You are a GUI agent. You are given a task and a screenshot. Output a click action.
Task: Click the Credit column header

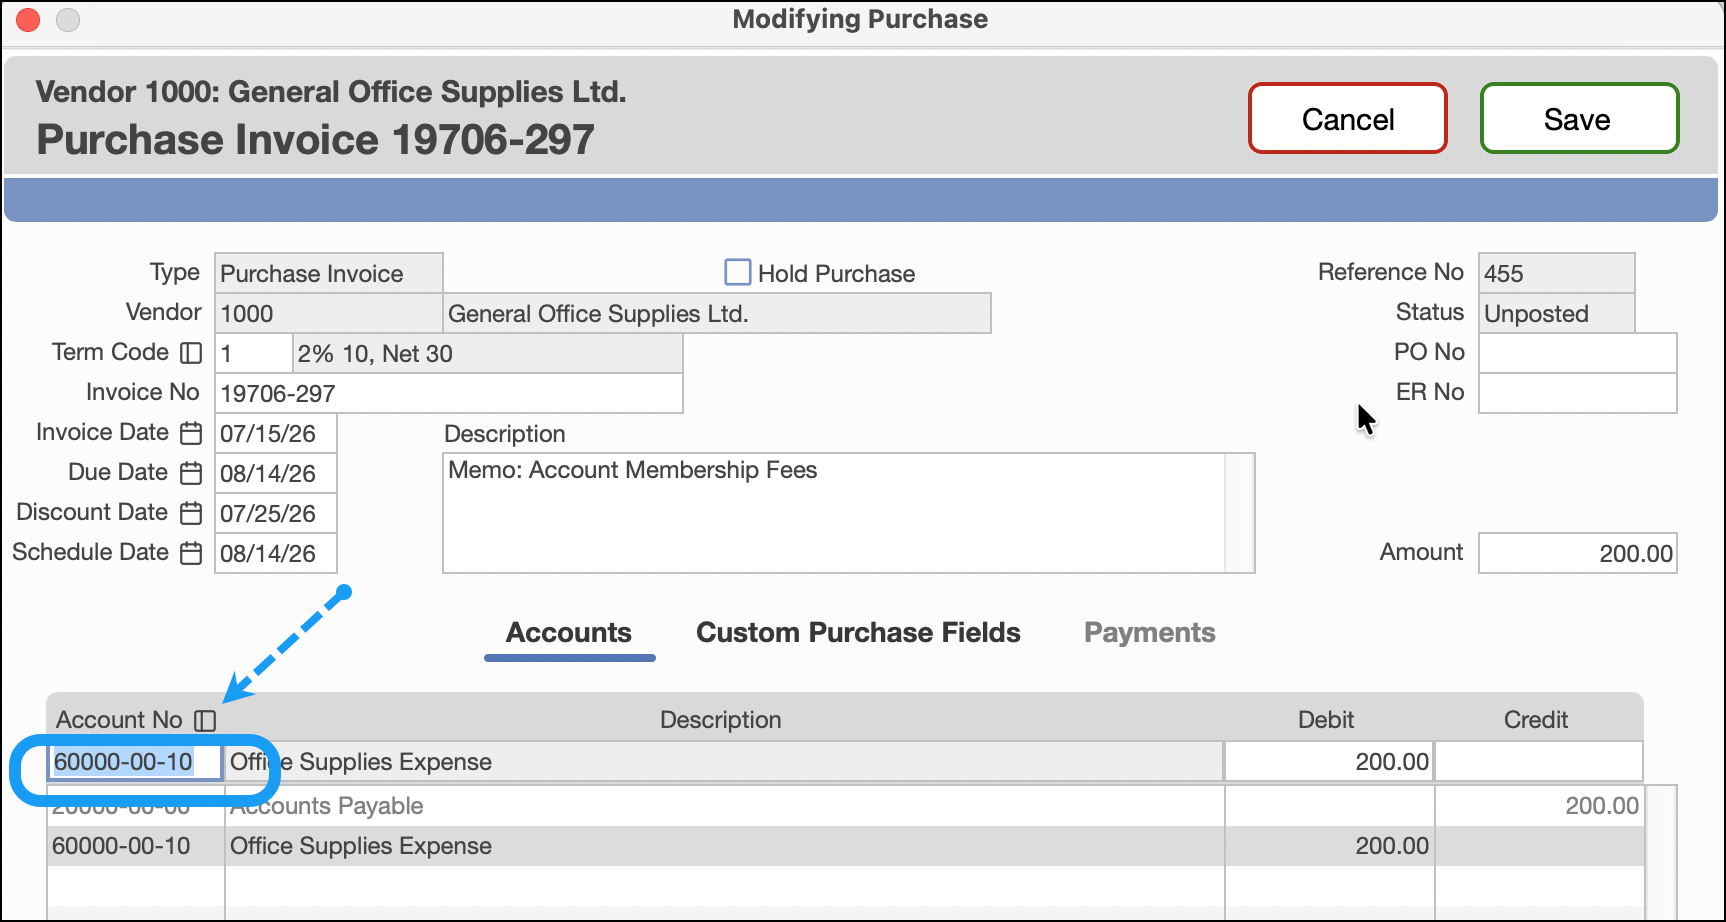(x=1536, y=720)
